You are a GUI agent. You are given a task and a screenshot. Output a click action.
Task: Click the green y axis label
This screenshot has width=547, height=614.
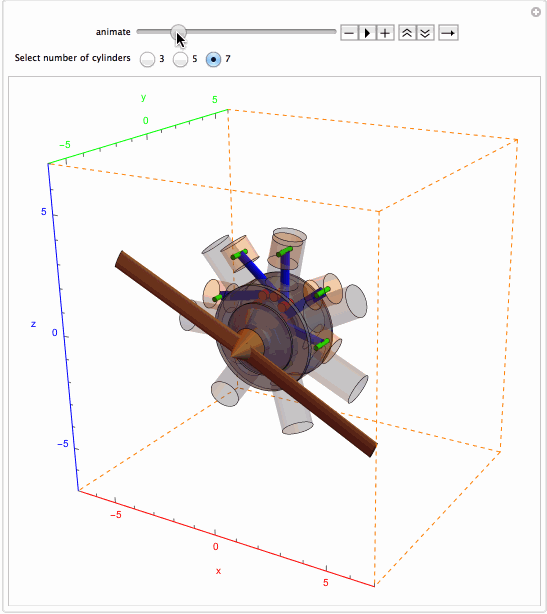click(x=144, y=98)
